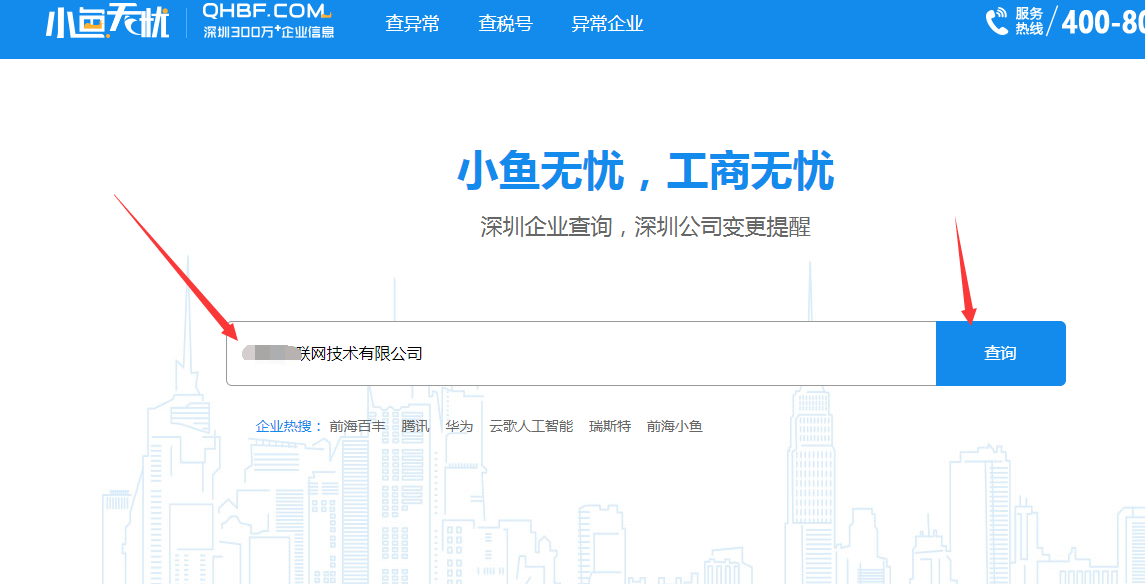The height and width of the screenshot is (584, 1145).
Task: Choose 腾讯 from hot searches
Action: coord(415,426)
